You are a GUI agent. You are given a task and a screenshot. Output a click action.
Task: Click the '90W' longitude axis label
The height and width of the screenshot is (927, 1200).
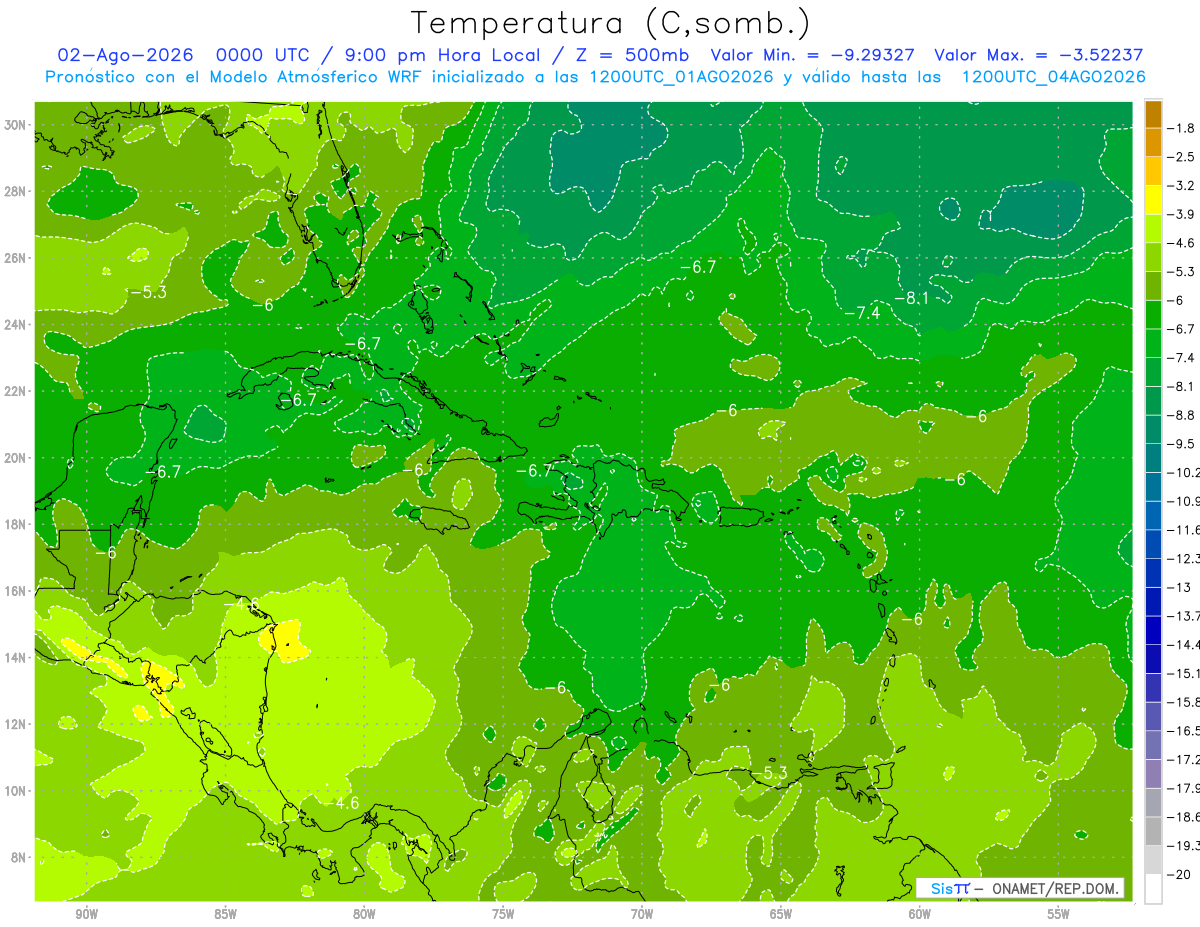tap(86, 913)
